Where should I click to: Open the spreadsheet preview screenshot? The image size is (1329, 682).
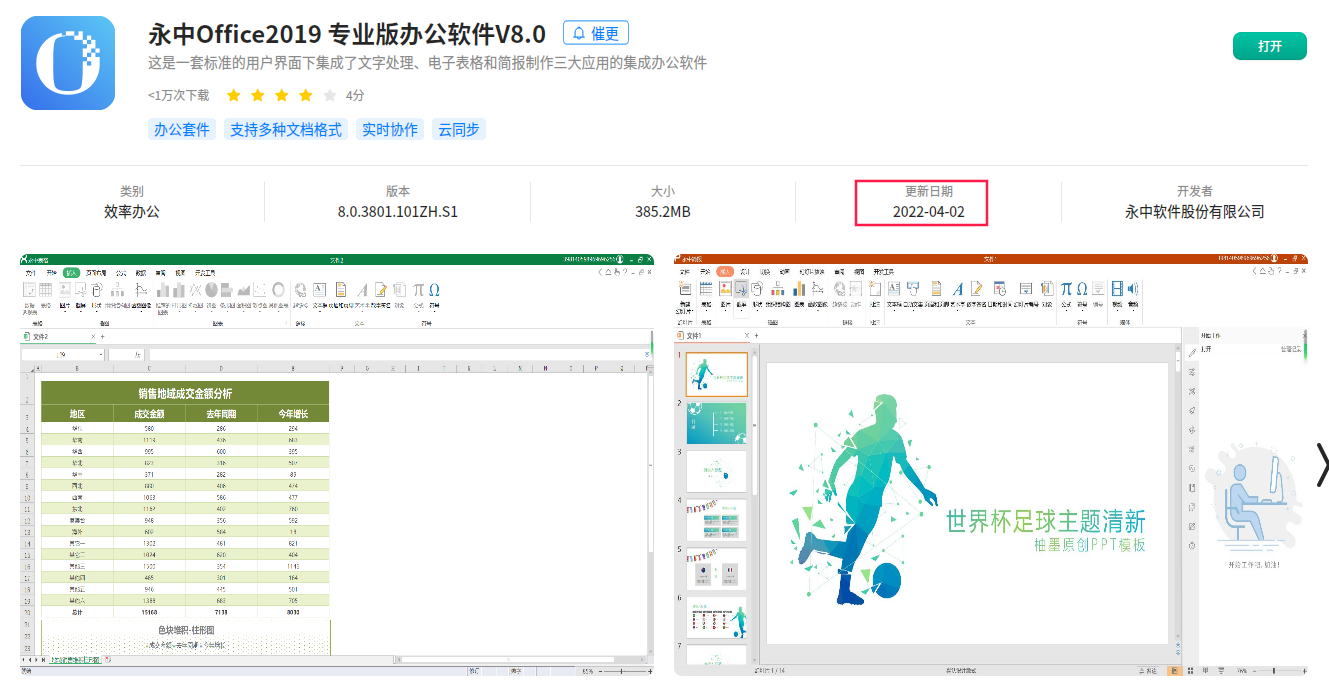pyautogui.click(x=338, y=464)
